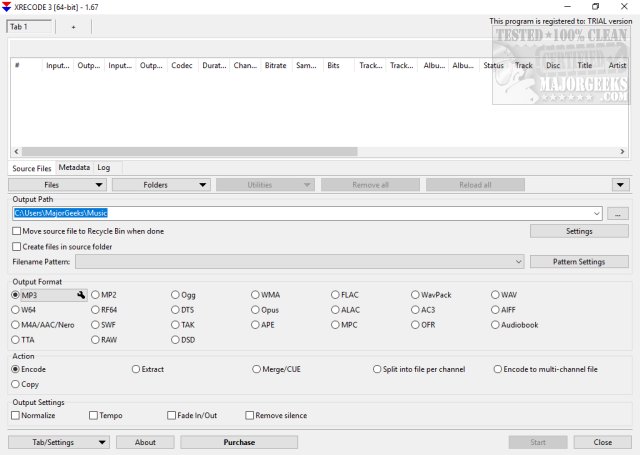Screen dimensions: 640x455
Task: Choose the Merge/CUE action
Action: (x=256, y=369)
